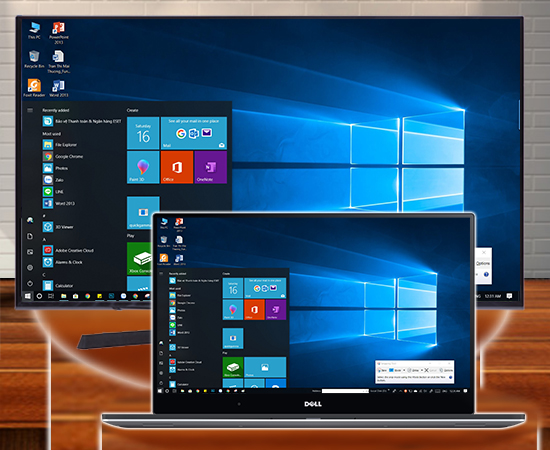This screenshot has width=550, height=450.
Task: Open OneNote tile on monitor Start menu
Action: click(211, 167)
